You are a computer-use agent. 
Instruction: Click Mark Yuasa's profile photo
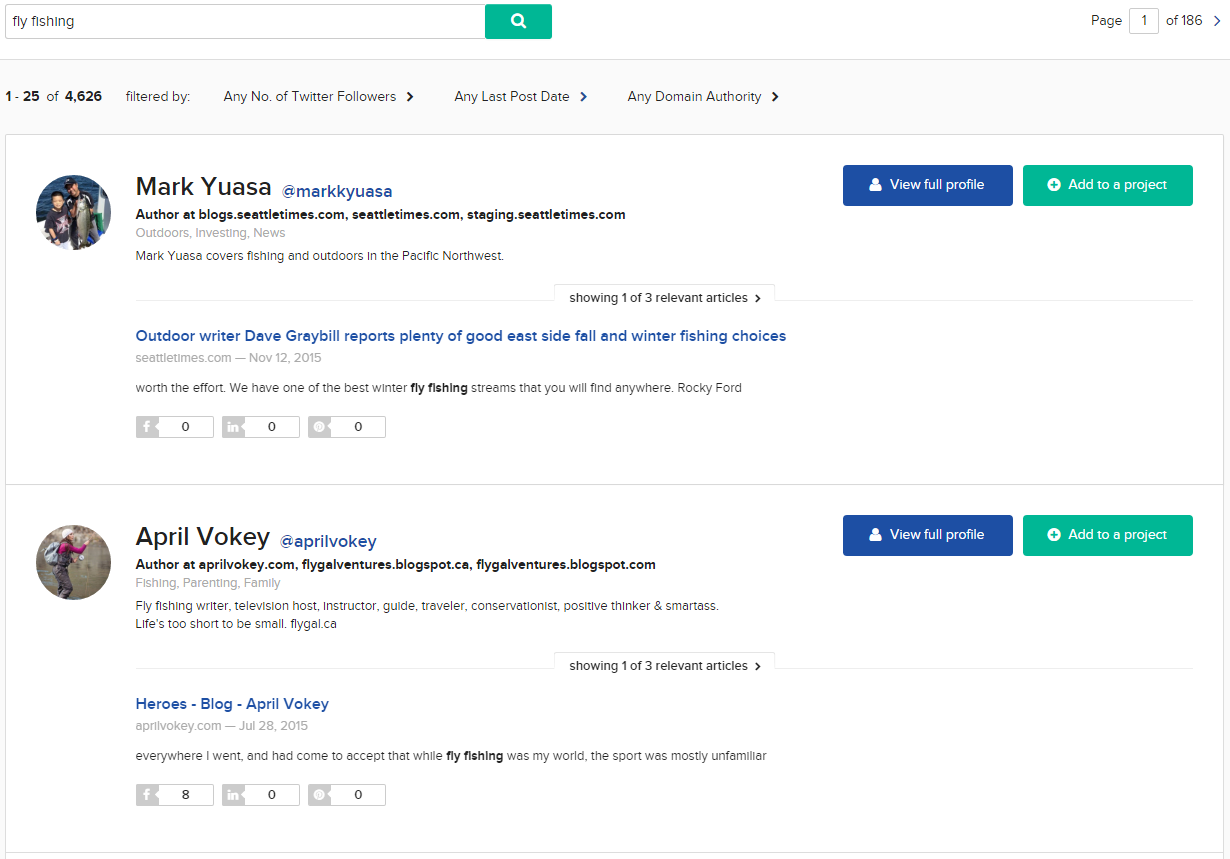coord(74,212)
